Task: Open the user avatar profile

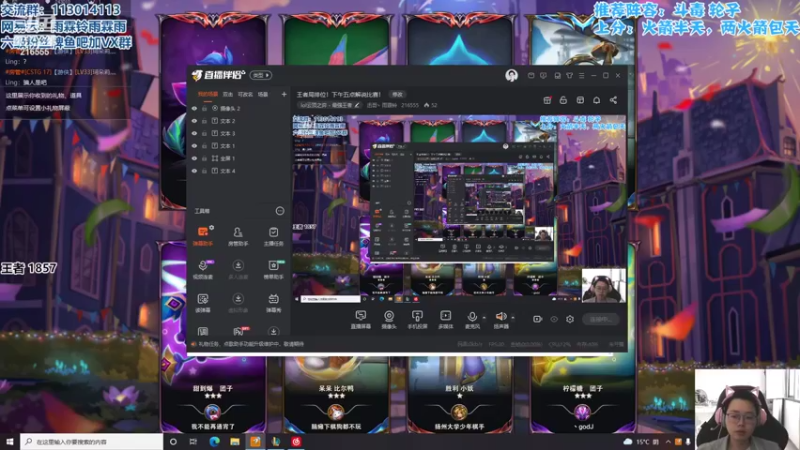Action: [511, 76]
